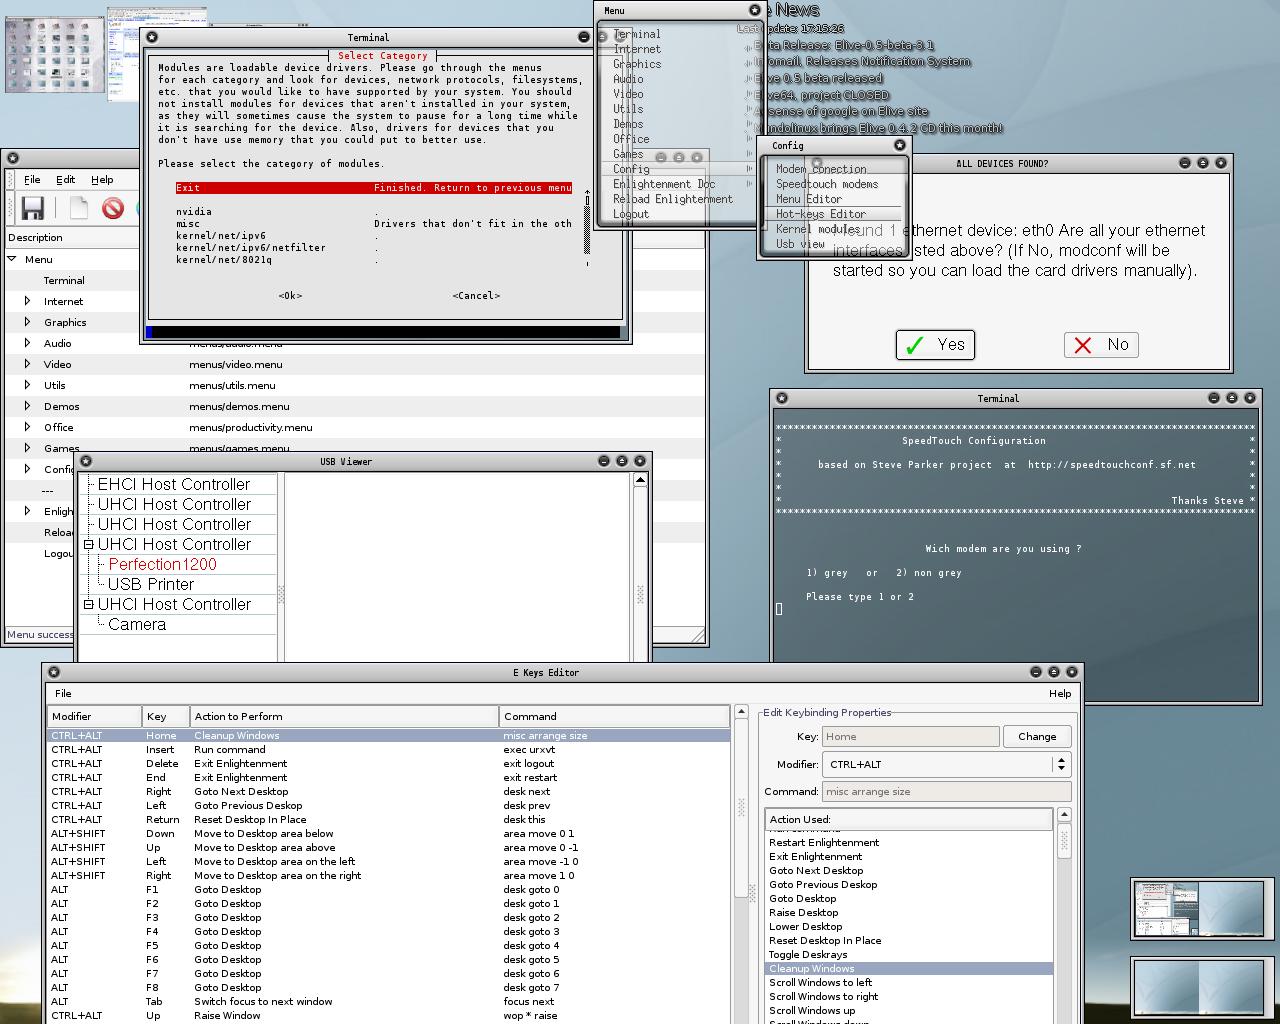Click the red X icon on the No button

point(1083,345)
